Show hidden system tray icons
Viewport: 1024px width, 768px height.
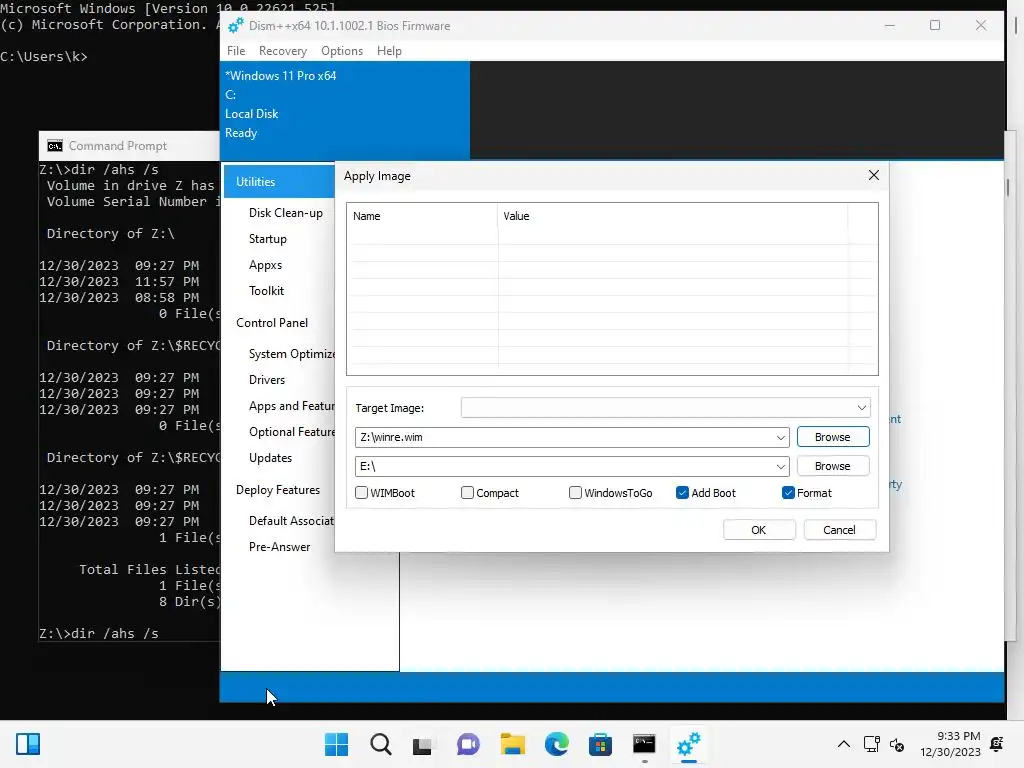(844, 744)
